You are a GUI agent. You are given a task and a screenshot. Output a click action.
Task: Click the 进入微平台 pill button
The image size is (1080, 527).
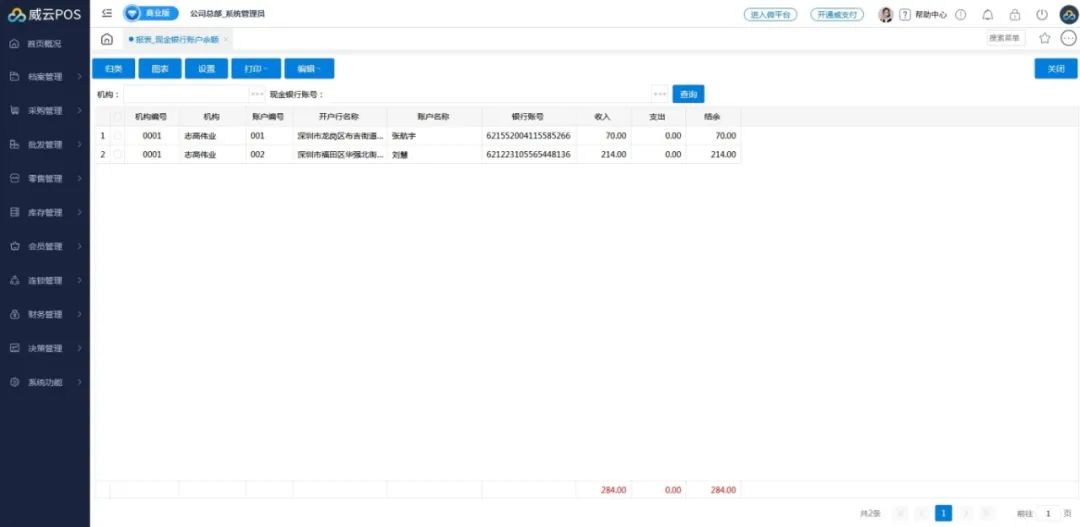770,14
